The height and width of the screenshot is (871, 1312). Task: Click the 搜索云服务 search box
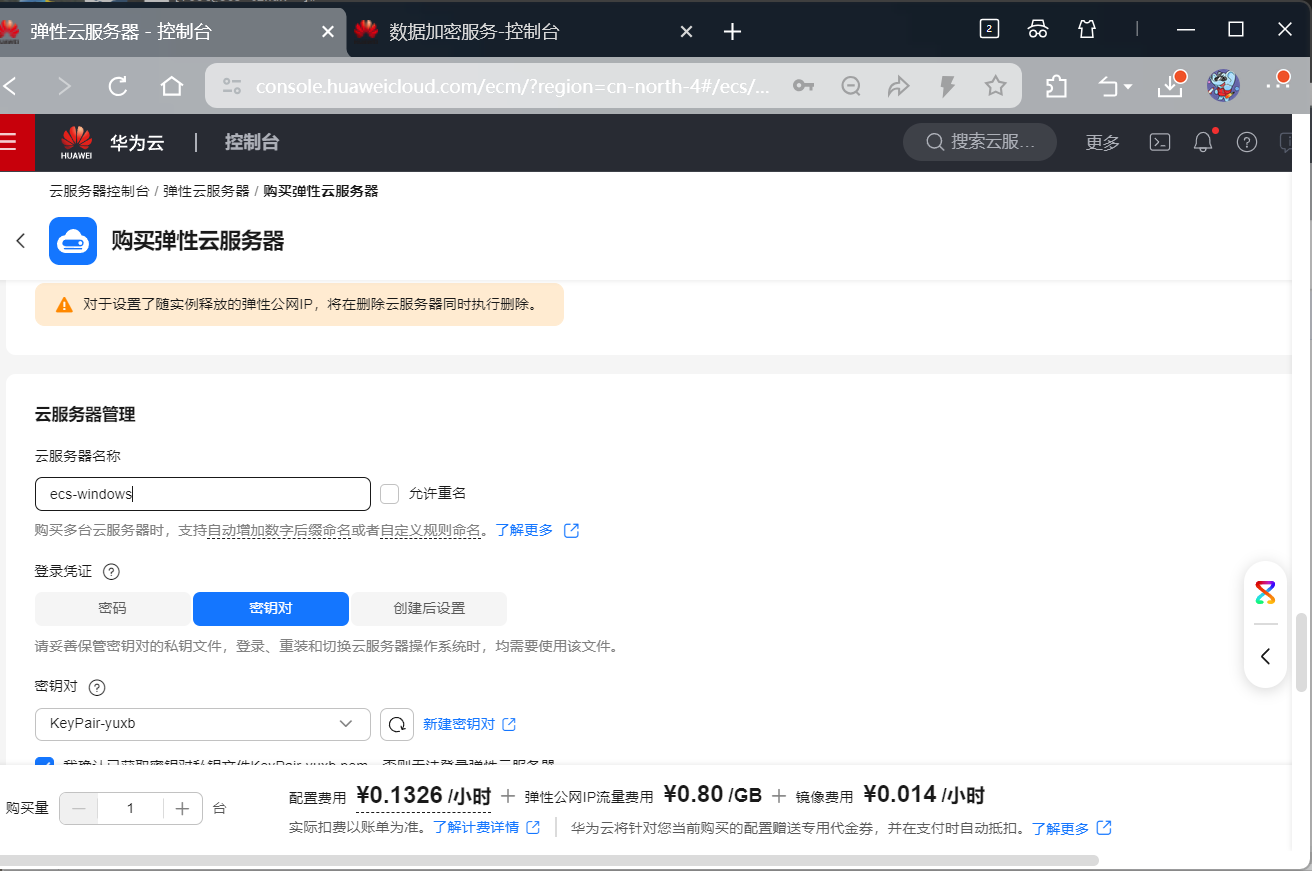[980, 142]
